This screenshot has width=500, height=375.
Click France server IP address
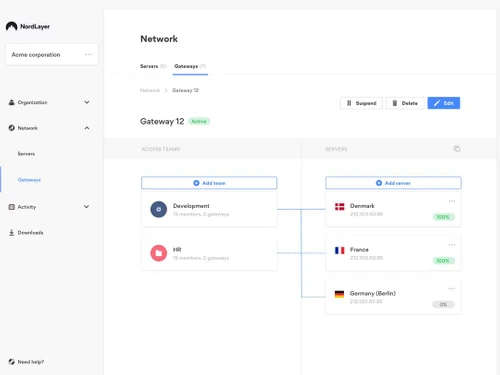[x=366, y=258]
